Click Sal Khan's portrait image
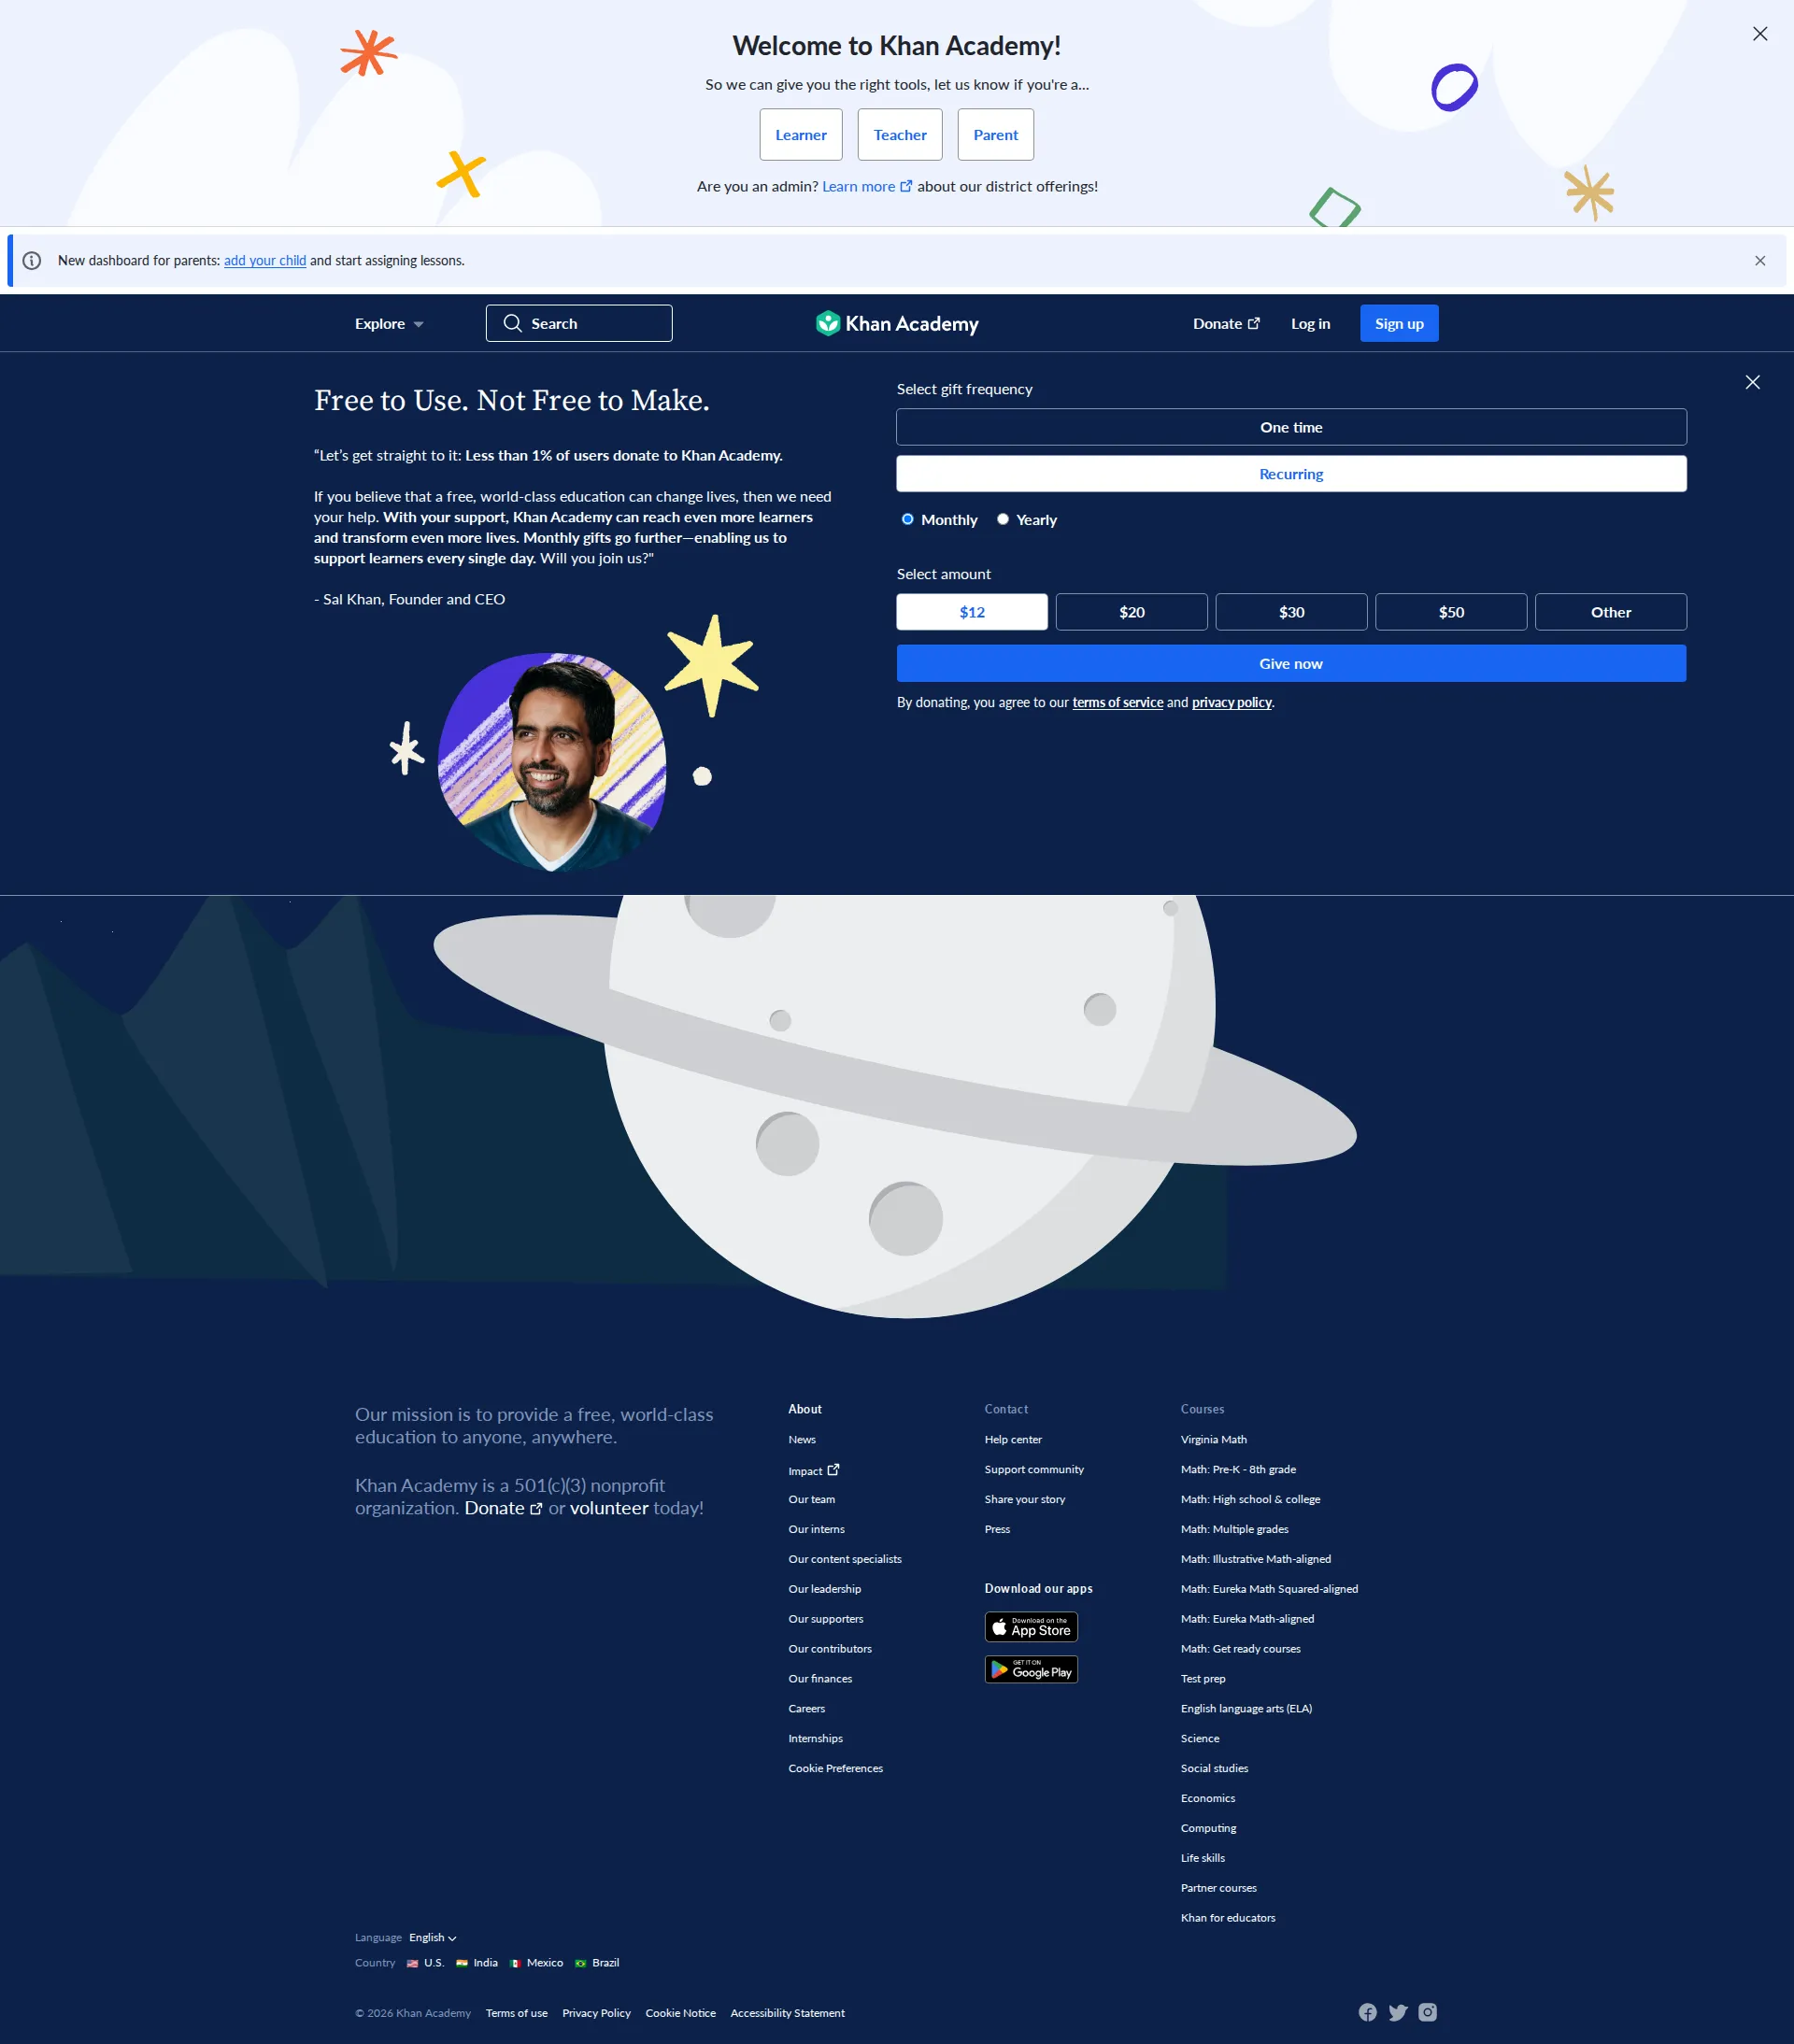The height and width of the screenshot is (2044, 1794). [552, 762]
